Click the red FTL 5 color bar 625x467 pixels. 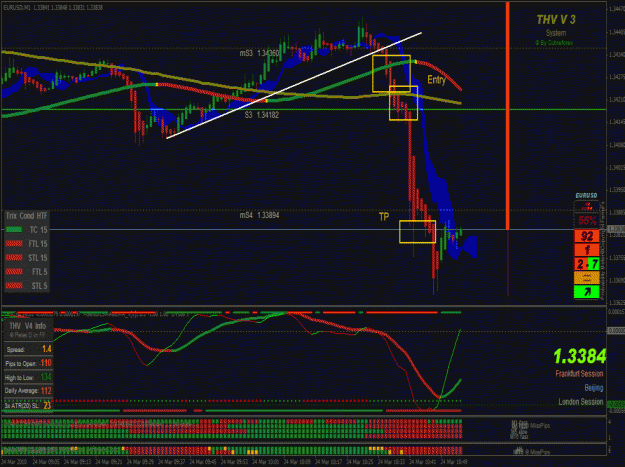point(14,271)
